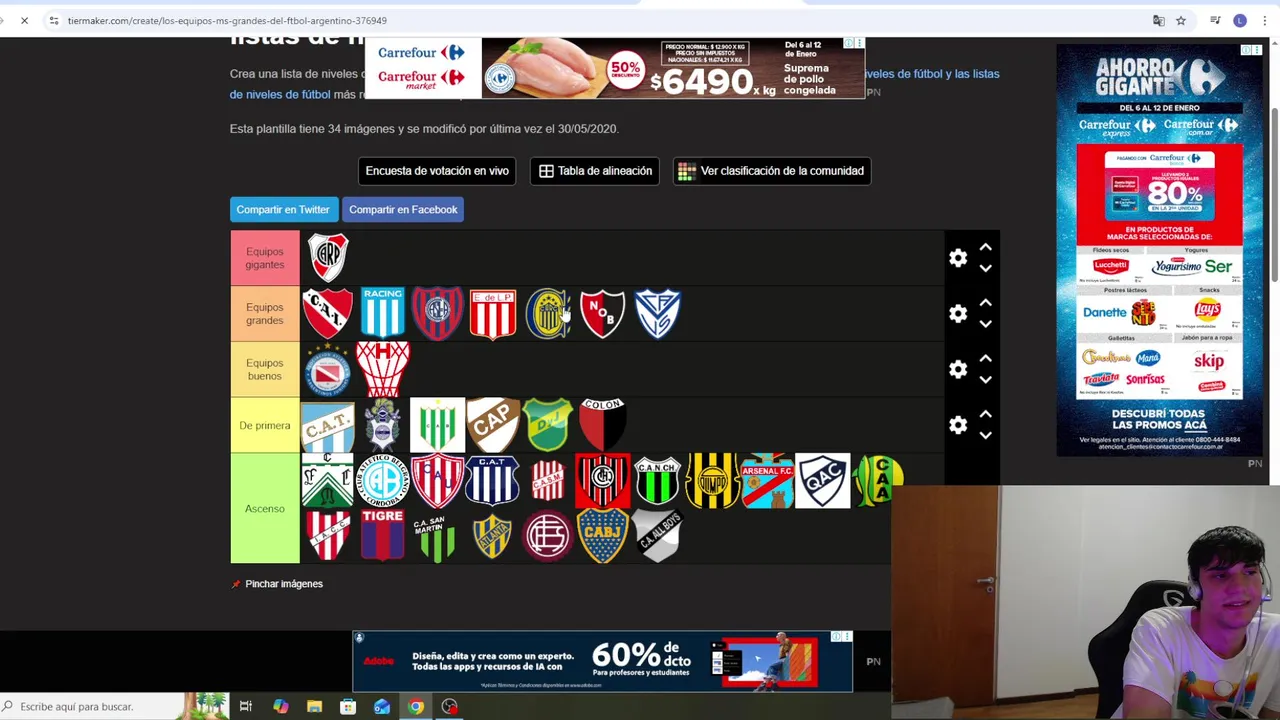Select the C.A.T. light-blue Tucumán crest
The image size is (1280, 720).
click(327, 426)
